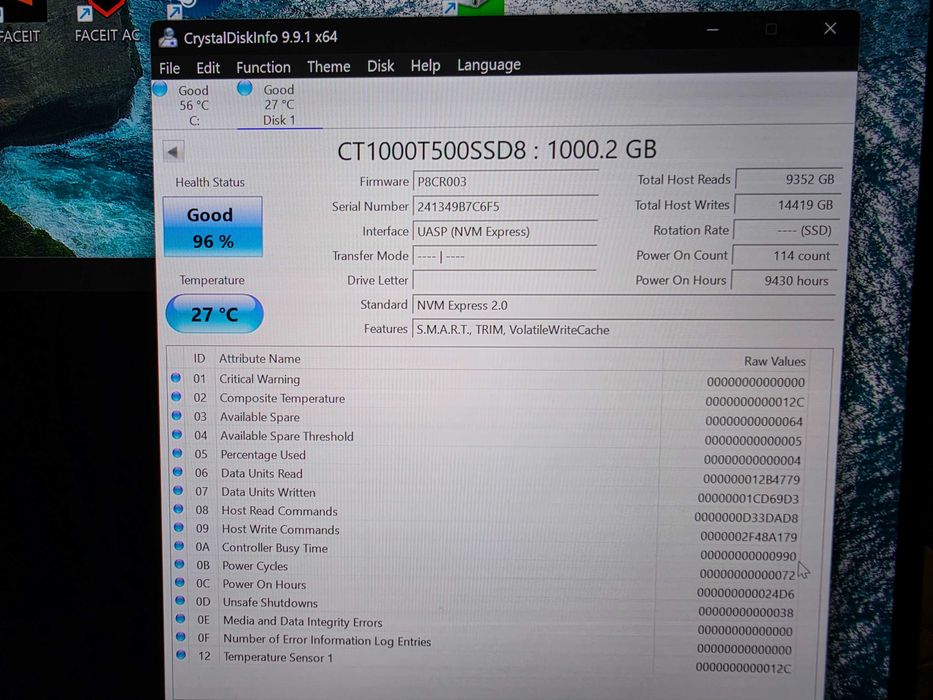Click the blue status orb above C: drive
The image size is (933, 700).
click(160, 89)
